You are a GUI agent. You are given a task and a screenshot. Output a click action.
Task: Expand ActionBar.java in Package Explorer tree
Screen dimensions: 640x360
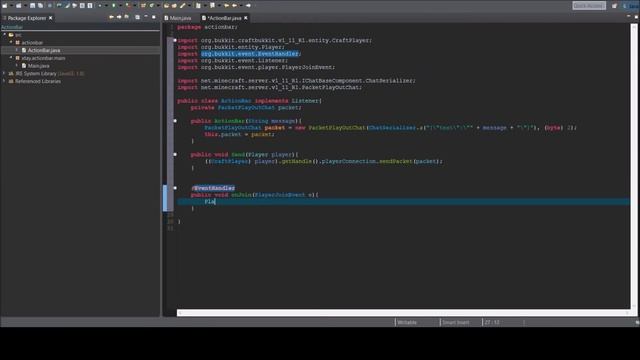tap(17, 50)
